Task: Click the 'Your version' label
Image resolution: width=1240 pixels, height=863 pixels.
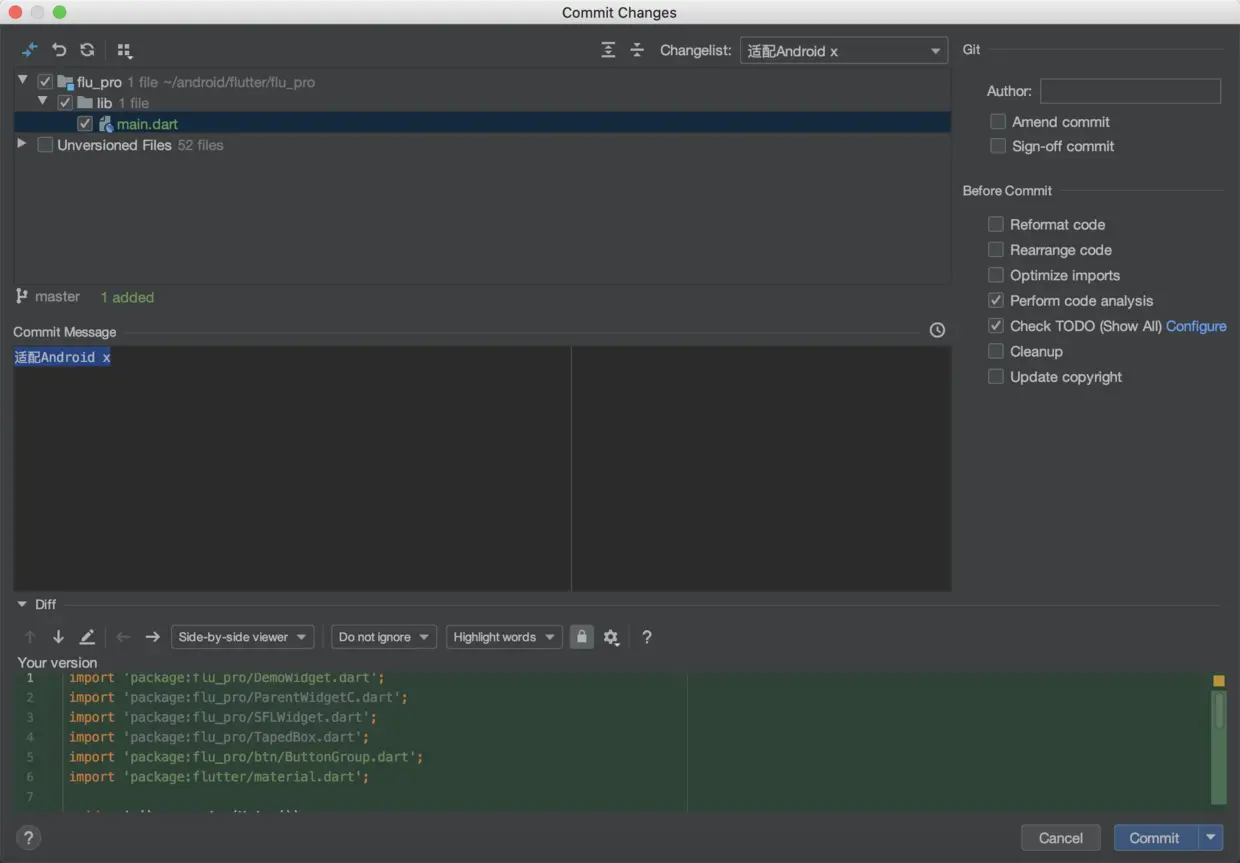Action: [x=57, y=662]
